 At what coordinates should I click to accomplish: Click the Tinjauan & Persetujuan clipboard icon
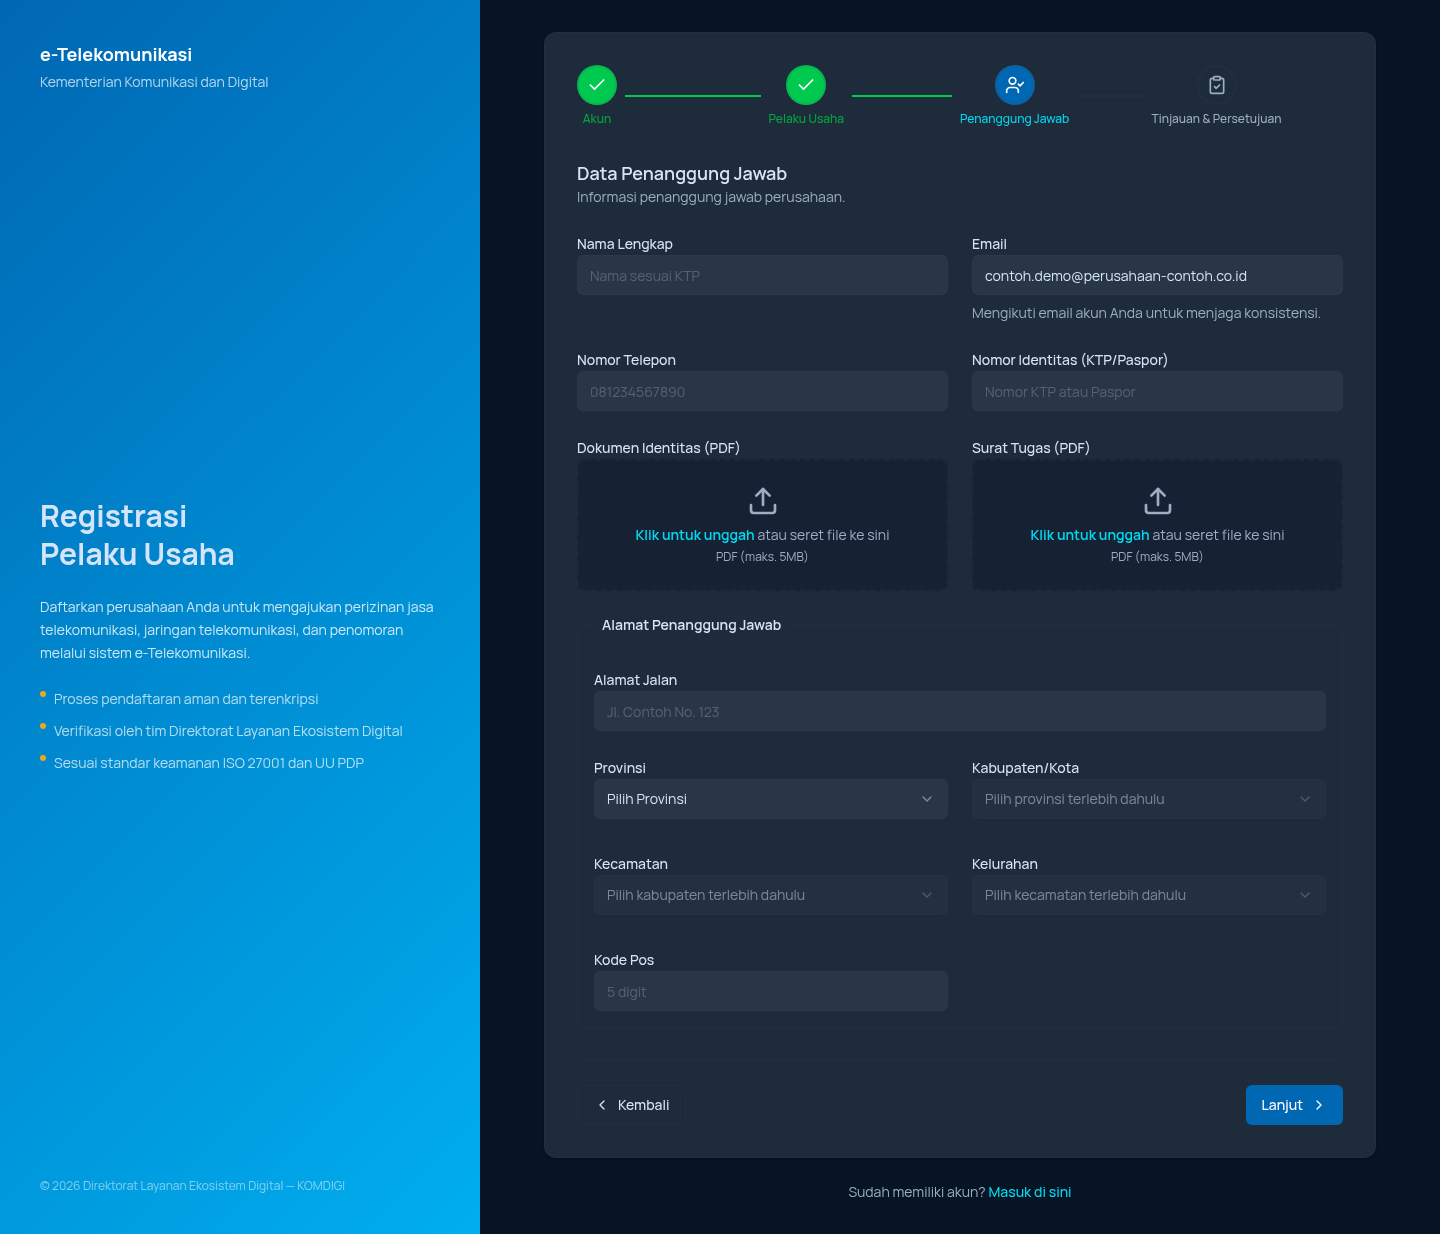point(1217,85)
